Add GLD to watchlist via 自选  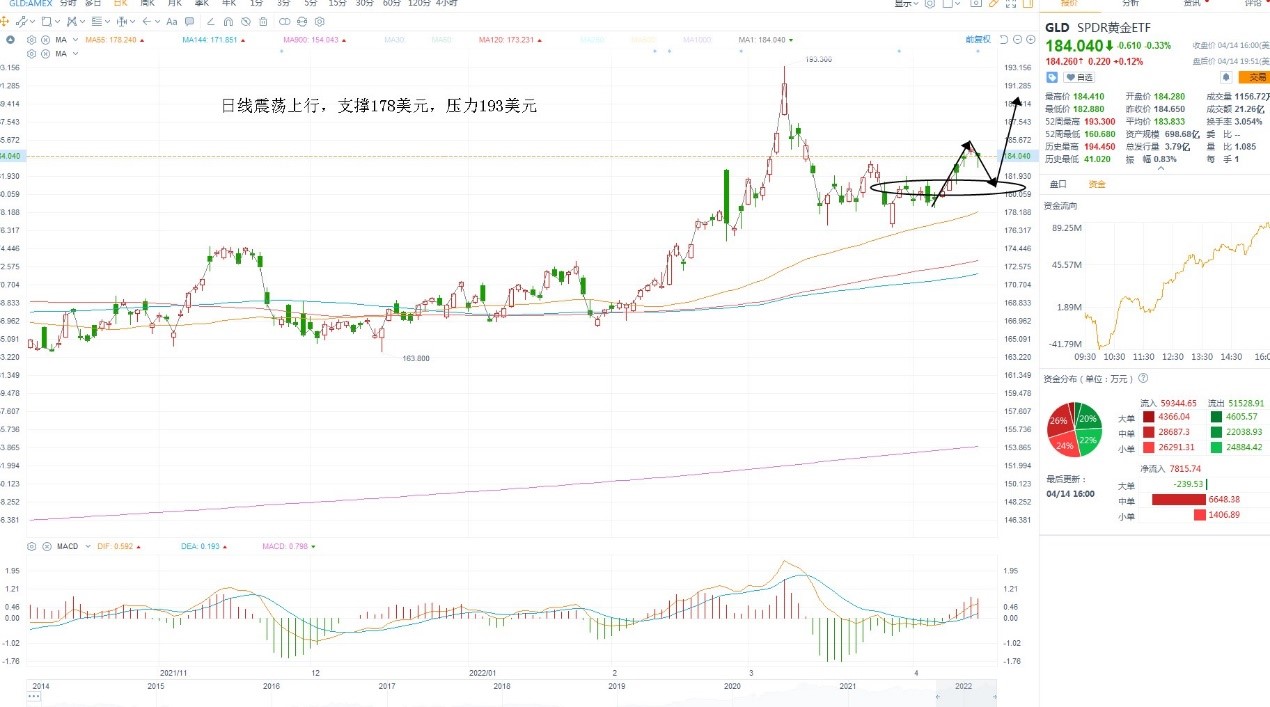1079,77
